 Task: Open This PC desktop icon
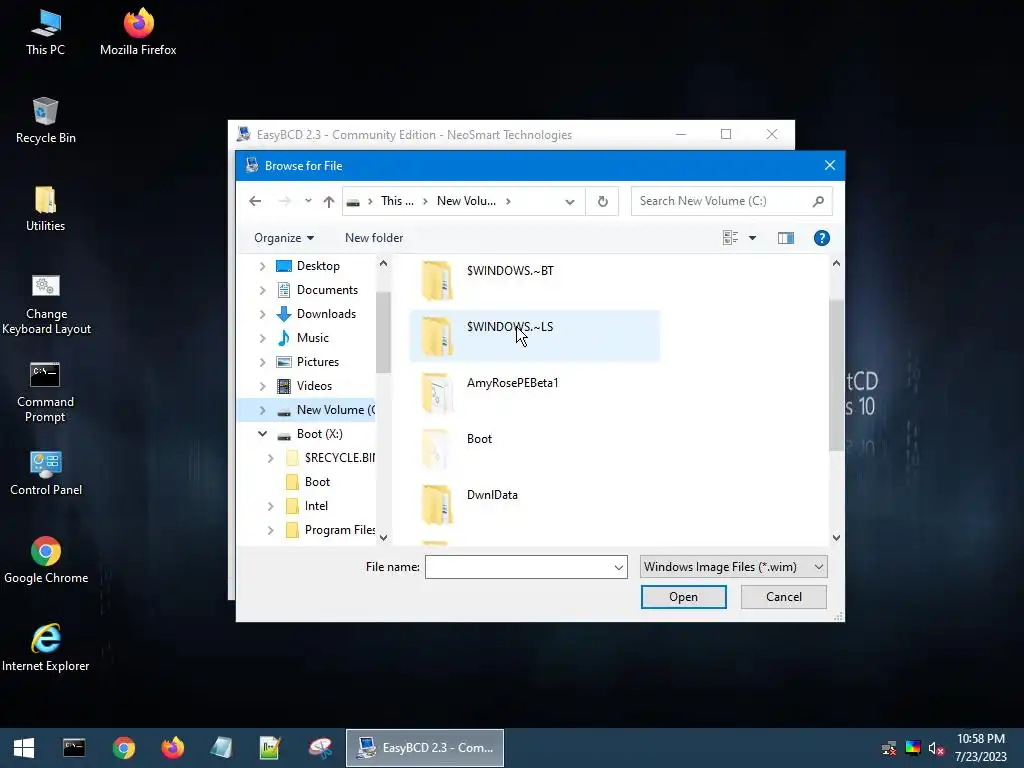point(45,33)
